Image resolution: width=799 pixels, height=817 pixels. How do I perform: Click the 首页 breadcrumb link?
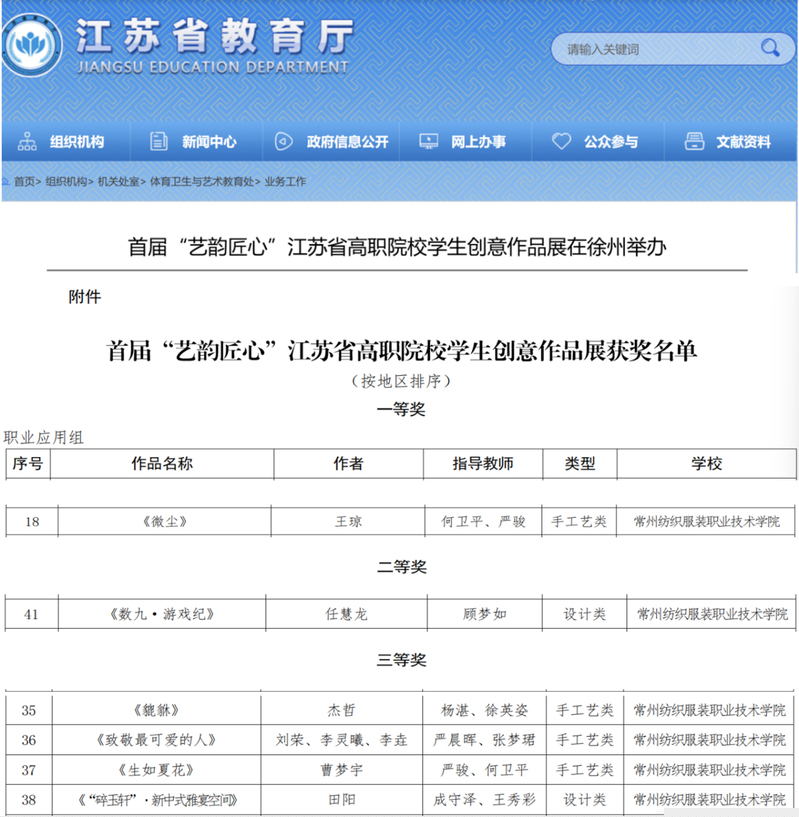pyautogui.click(x=25, y=182)
